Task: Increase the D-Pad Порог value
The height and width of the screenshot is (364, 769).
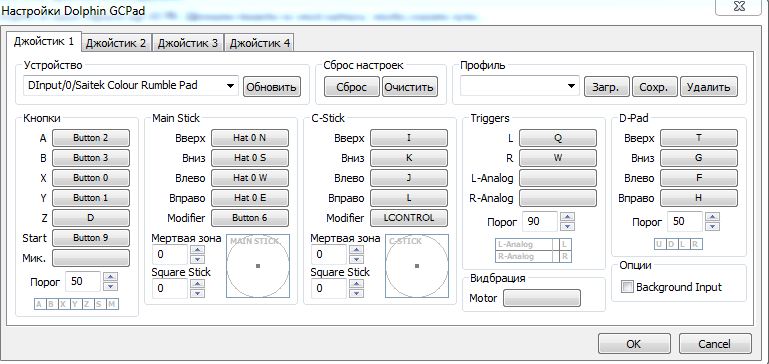Action: click(713, 217)
